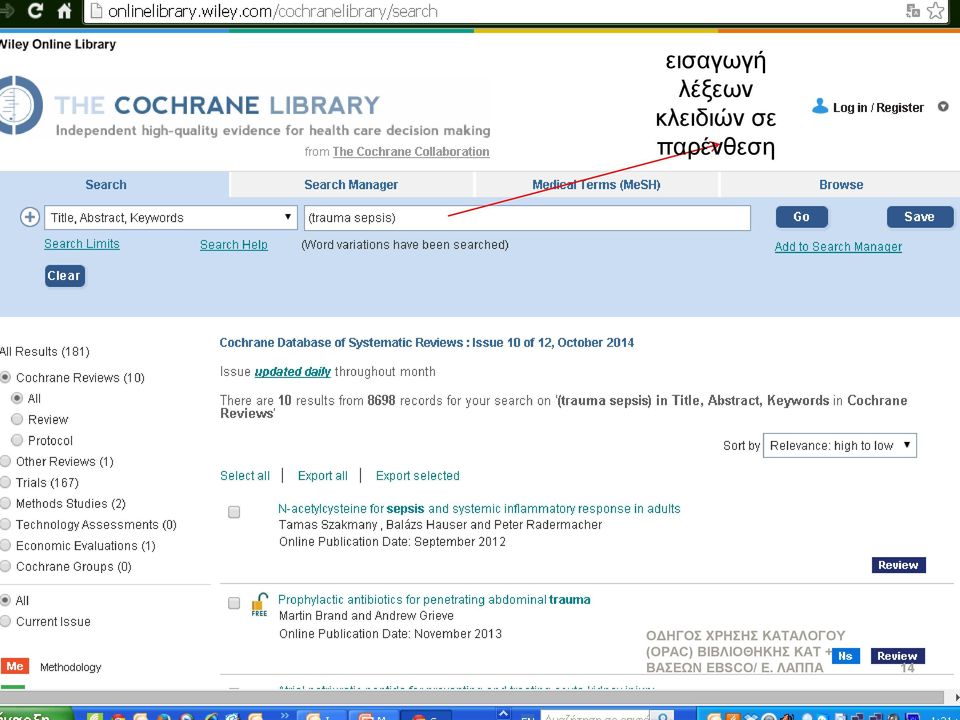
Task: Click the Wiley Online Library header text
Action: 58,44
